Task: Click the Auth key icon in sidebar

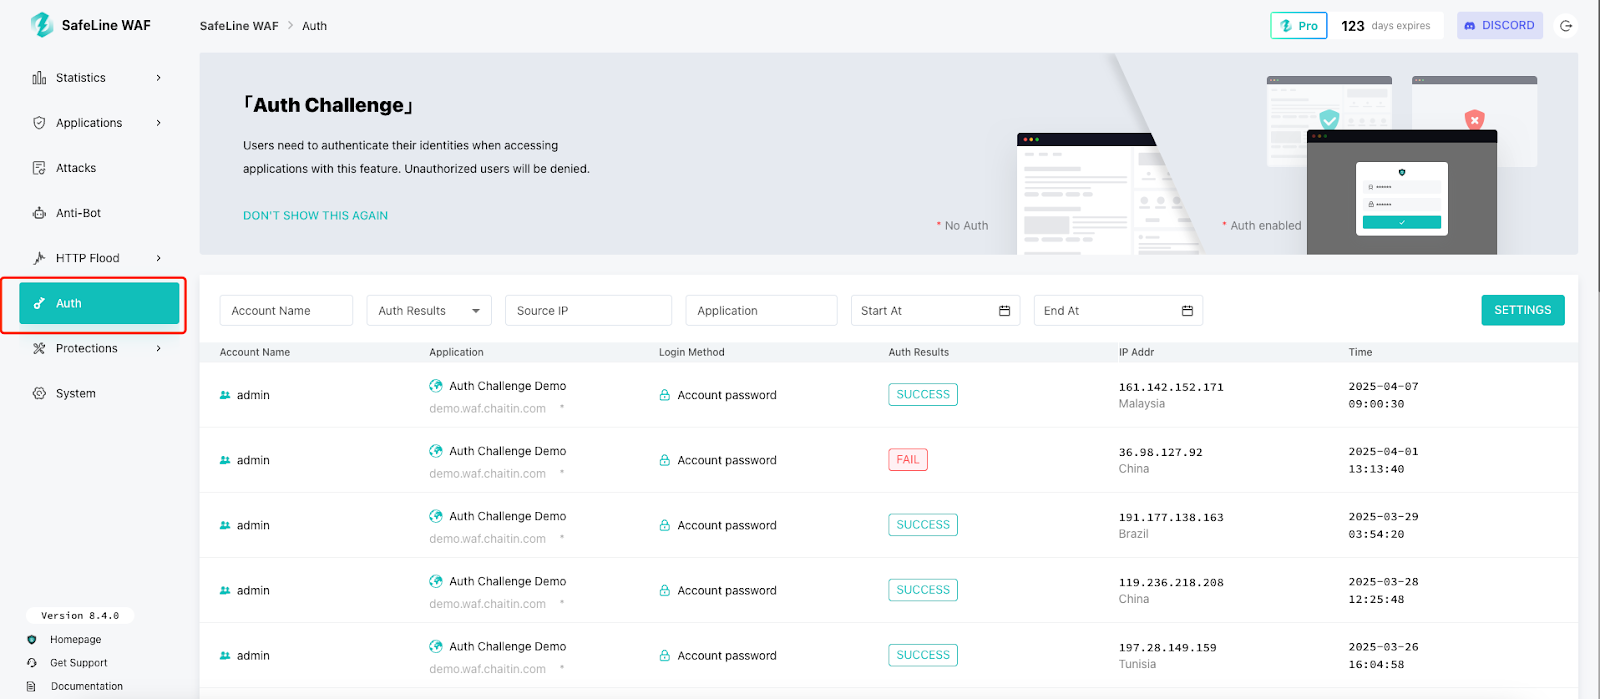Action: (x=39, y=303)
